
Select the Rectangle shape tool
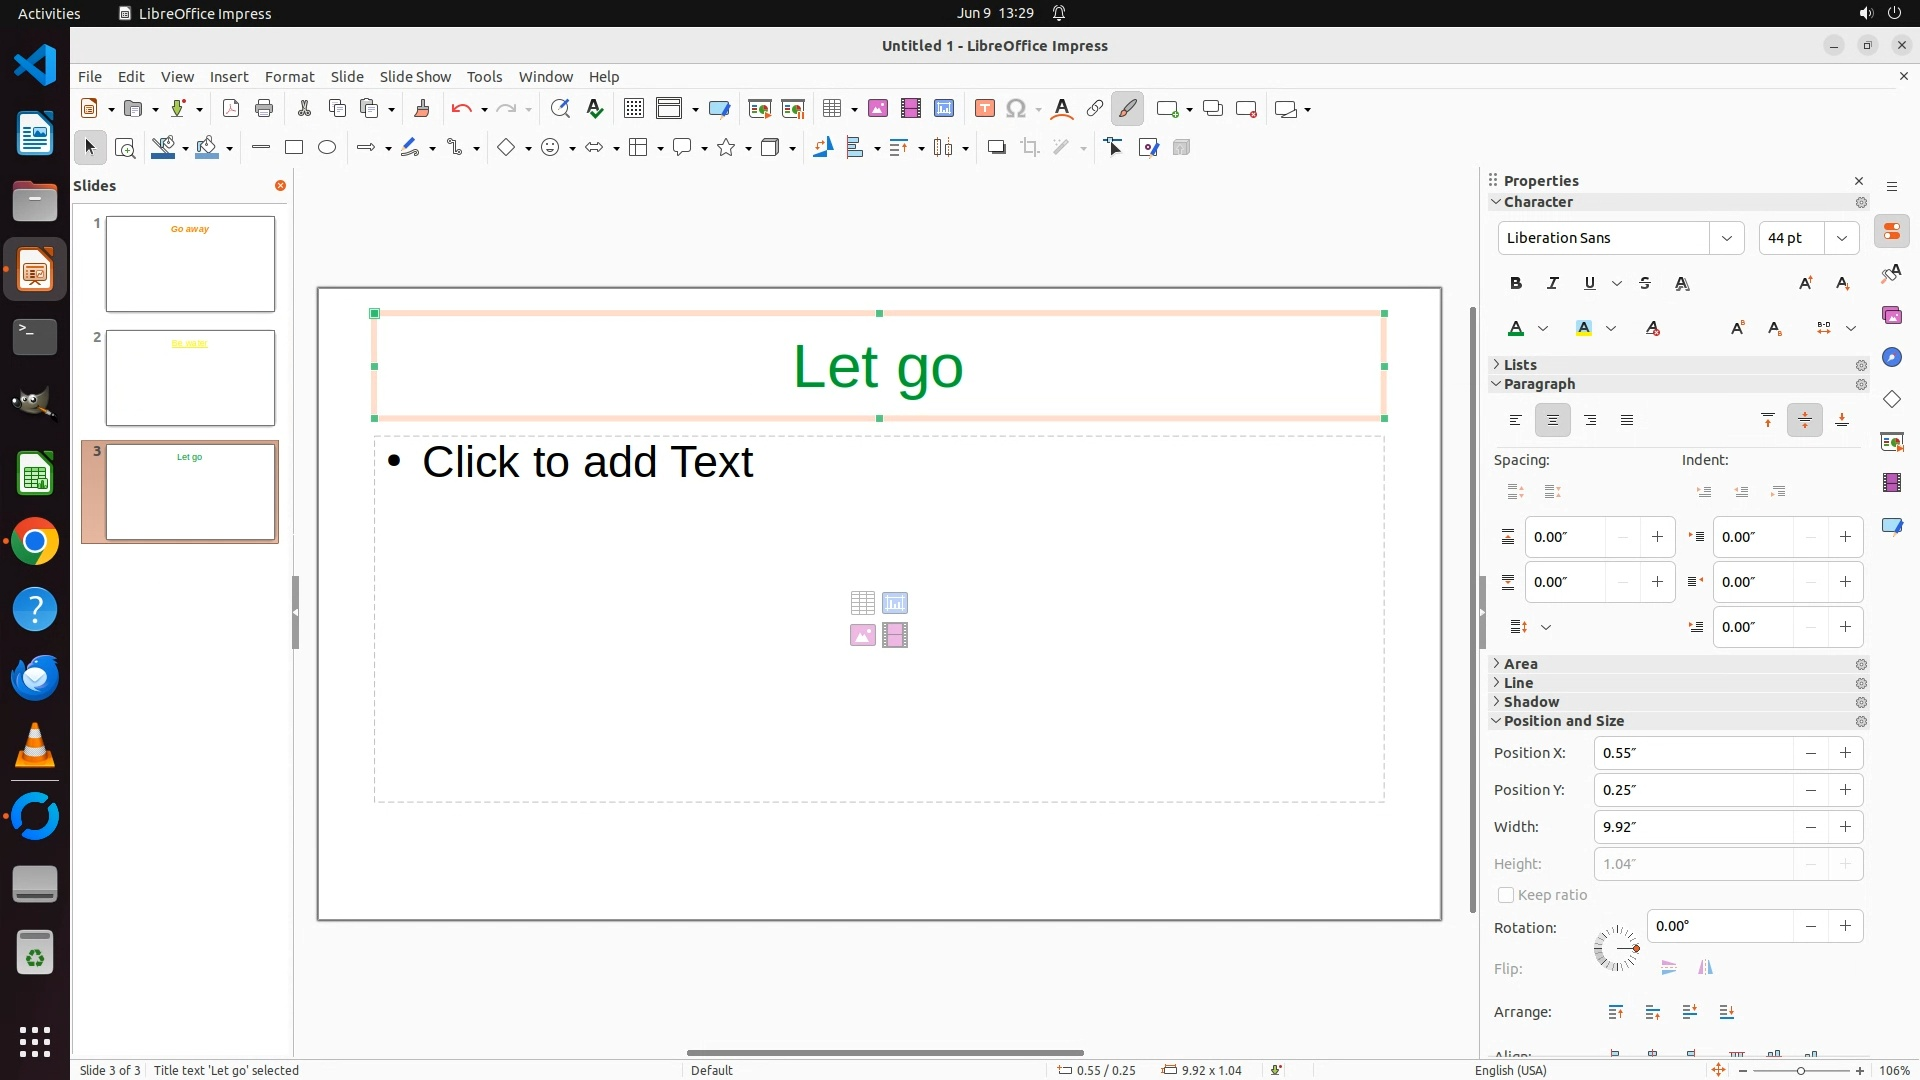pyautogui.click(x=293, y=148)
